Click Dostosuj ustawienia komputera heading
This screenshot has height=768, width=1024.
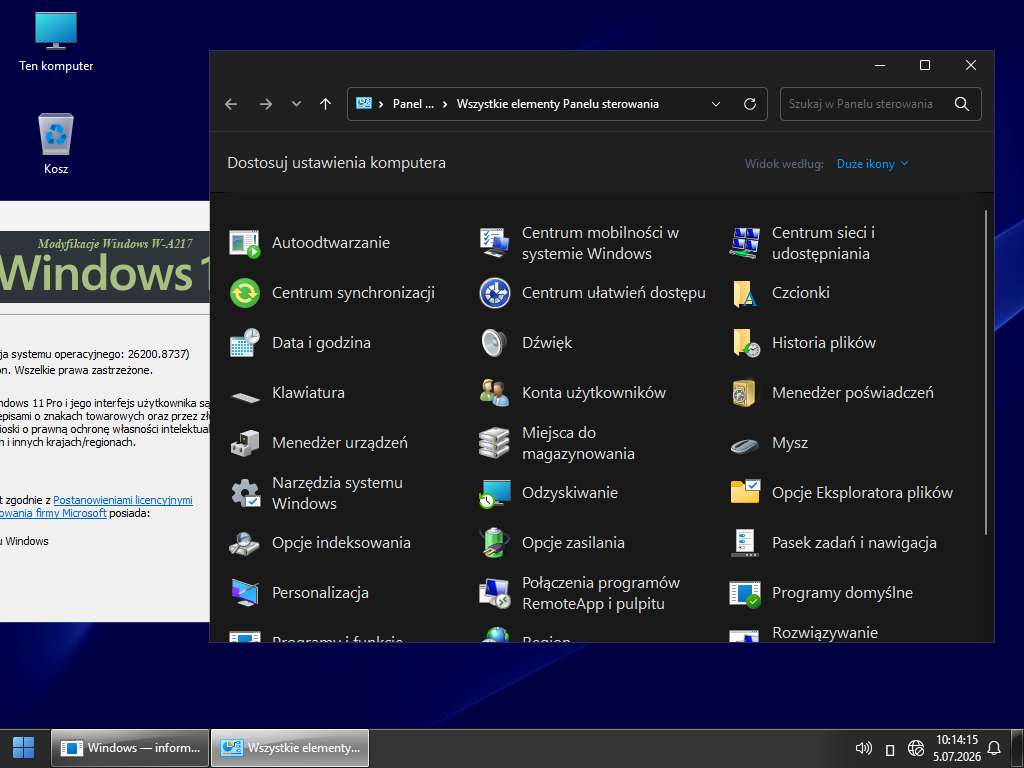coord(336,163)
